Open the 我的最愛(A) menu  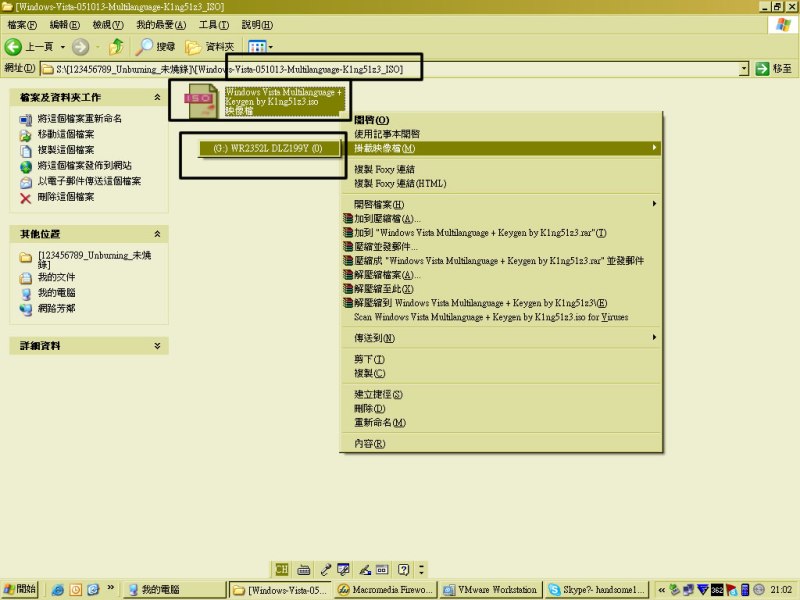tap(161, 24)
